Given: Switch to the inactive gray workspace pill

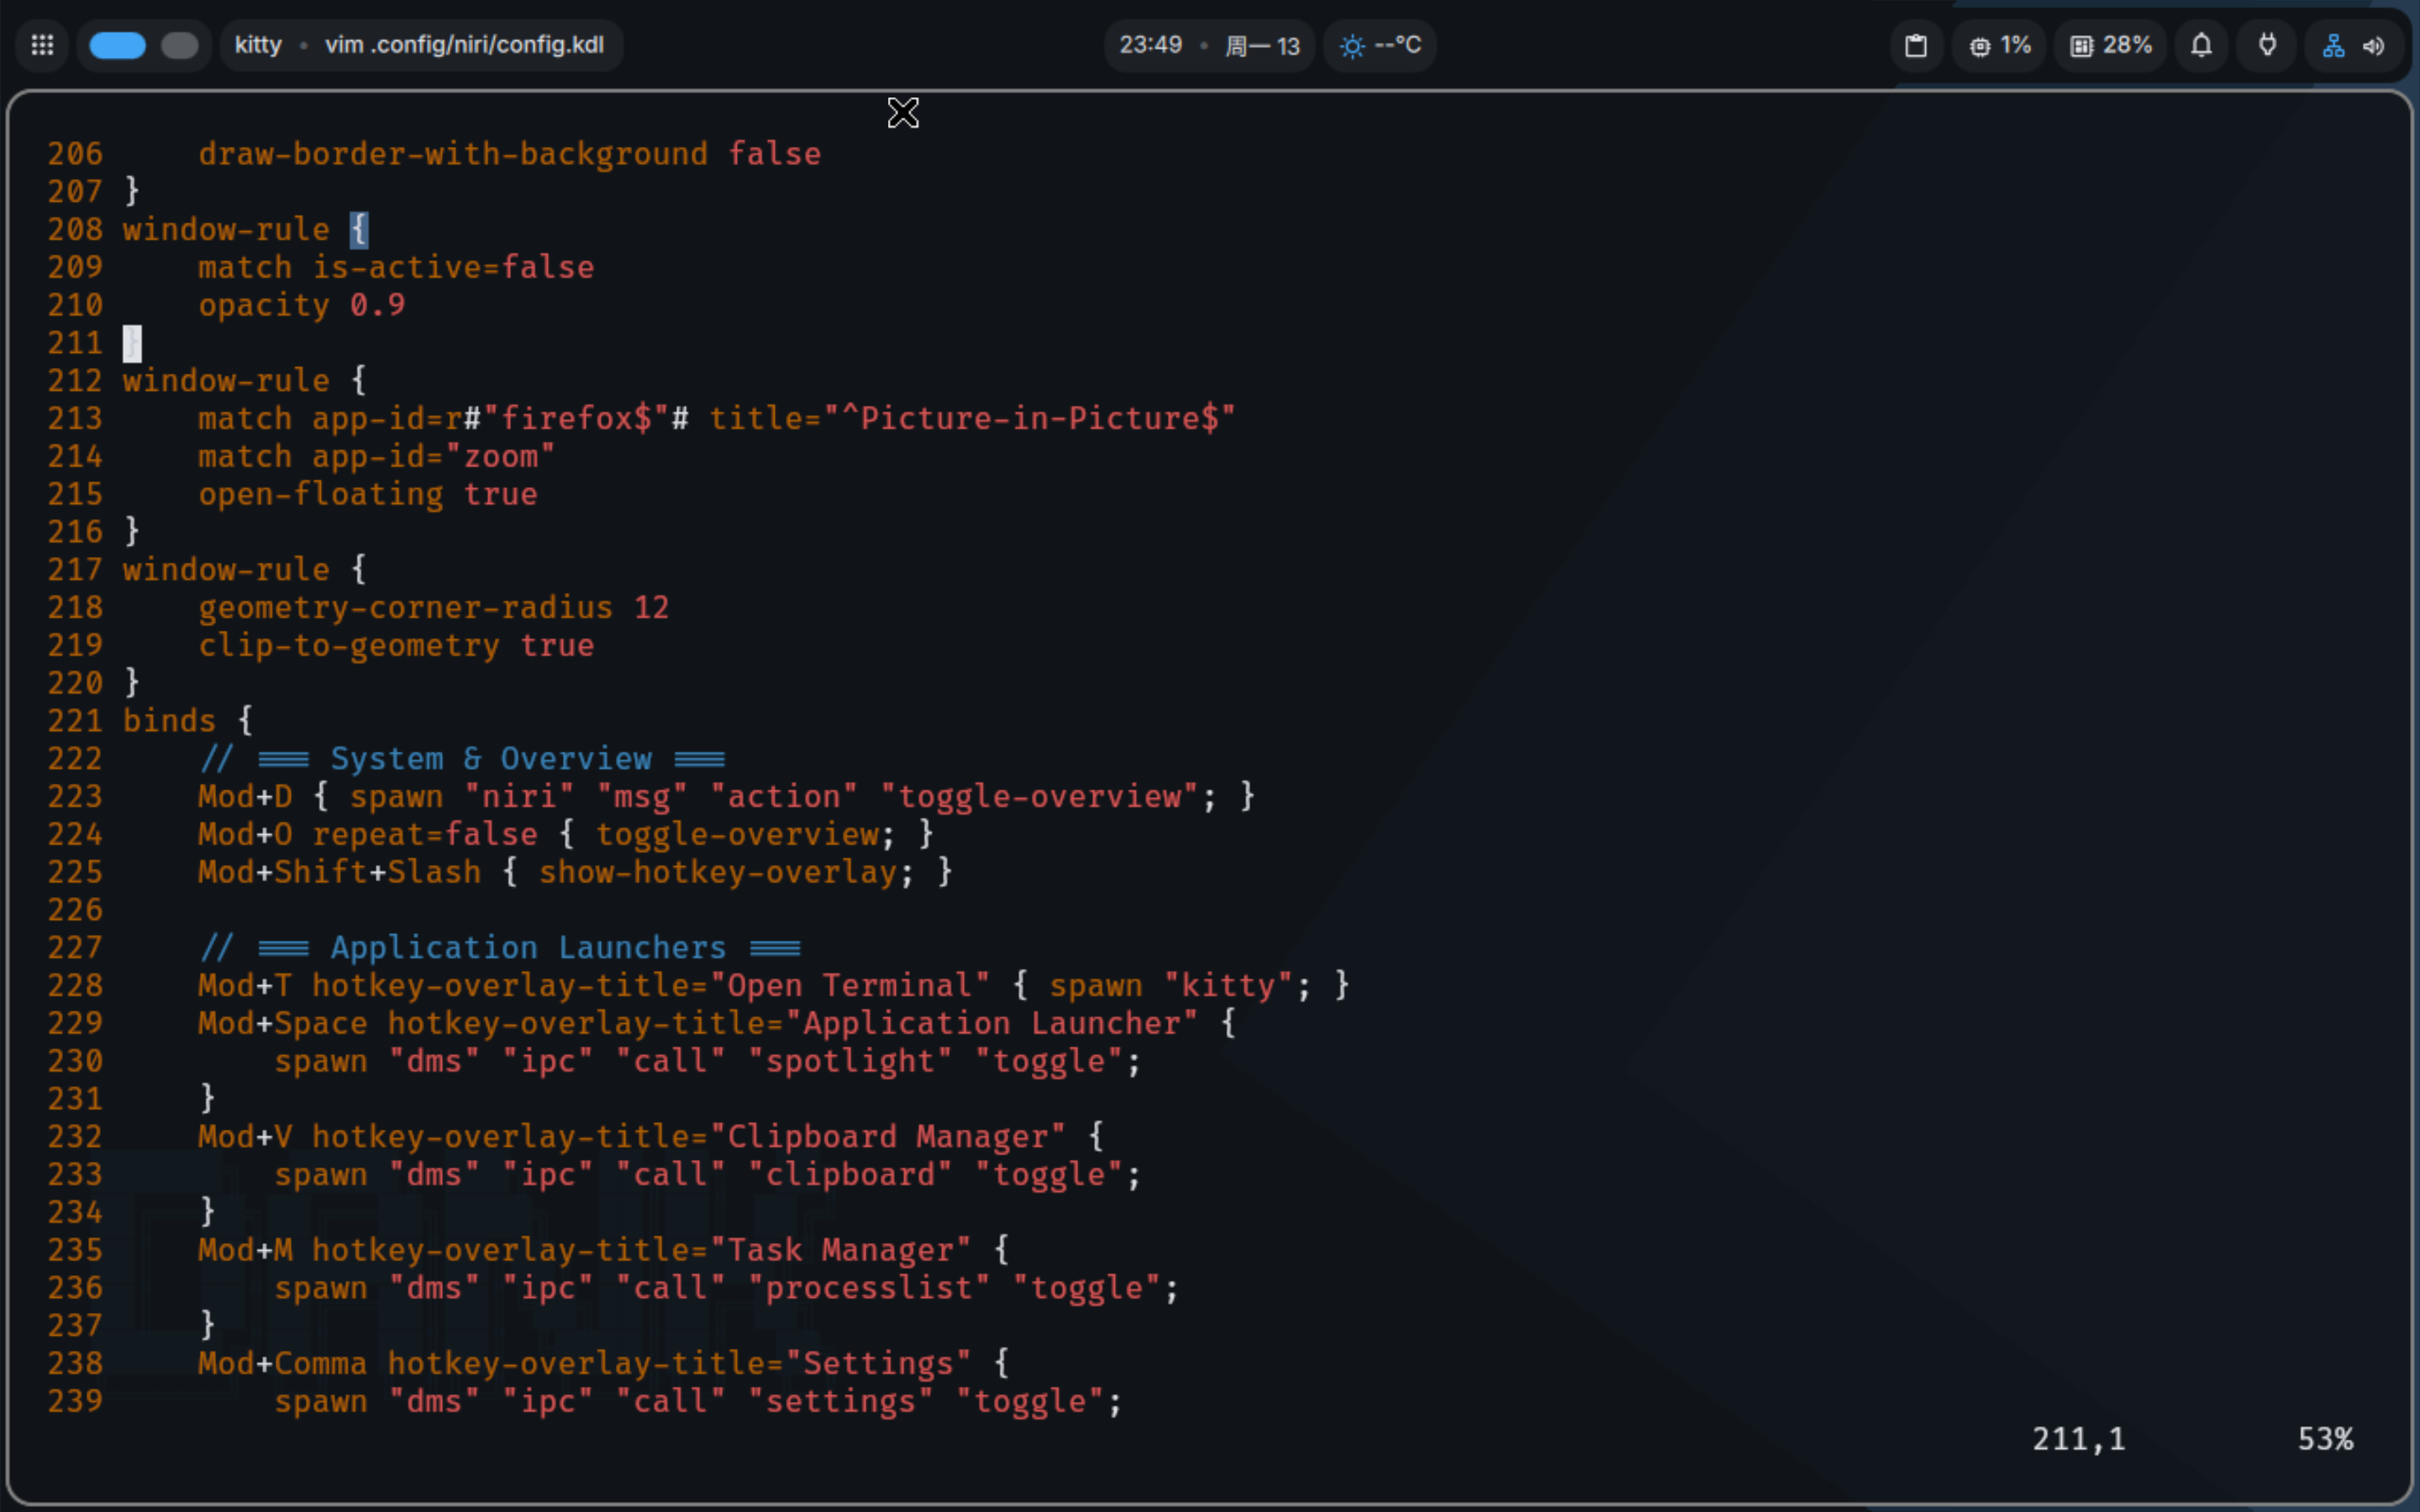Looking at the screenshot, I should (x=179, y=46).
